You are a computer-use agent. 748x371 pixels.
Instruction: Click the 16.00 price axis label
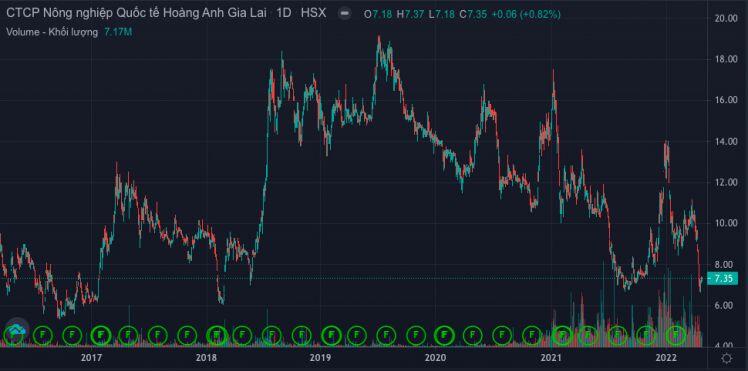(727, 100)
